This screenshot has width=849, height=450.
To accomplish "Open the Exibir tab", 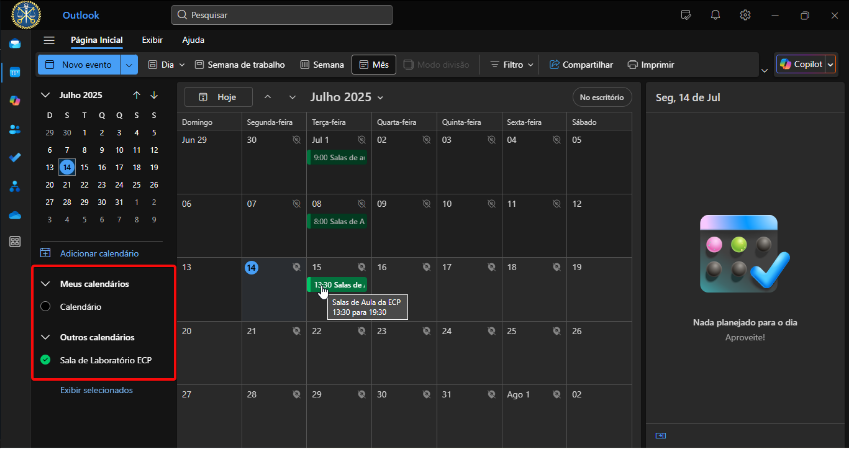I will [x=152, y=40].
